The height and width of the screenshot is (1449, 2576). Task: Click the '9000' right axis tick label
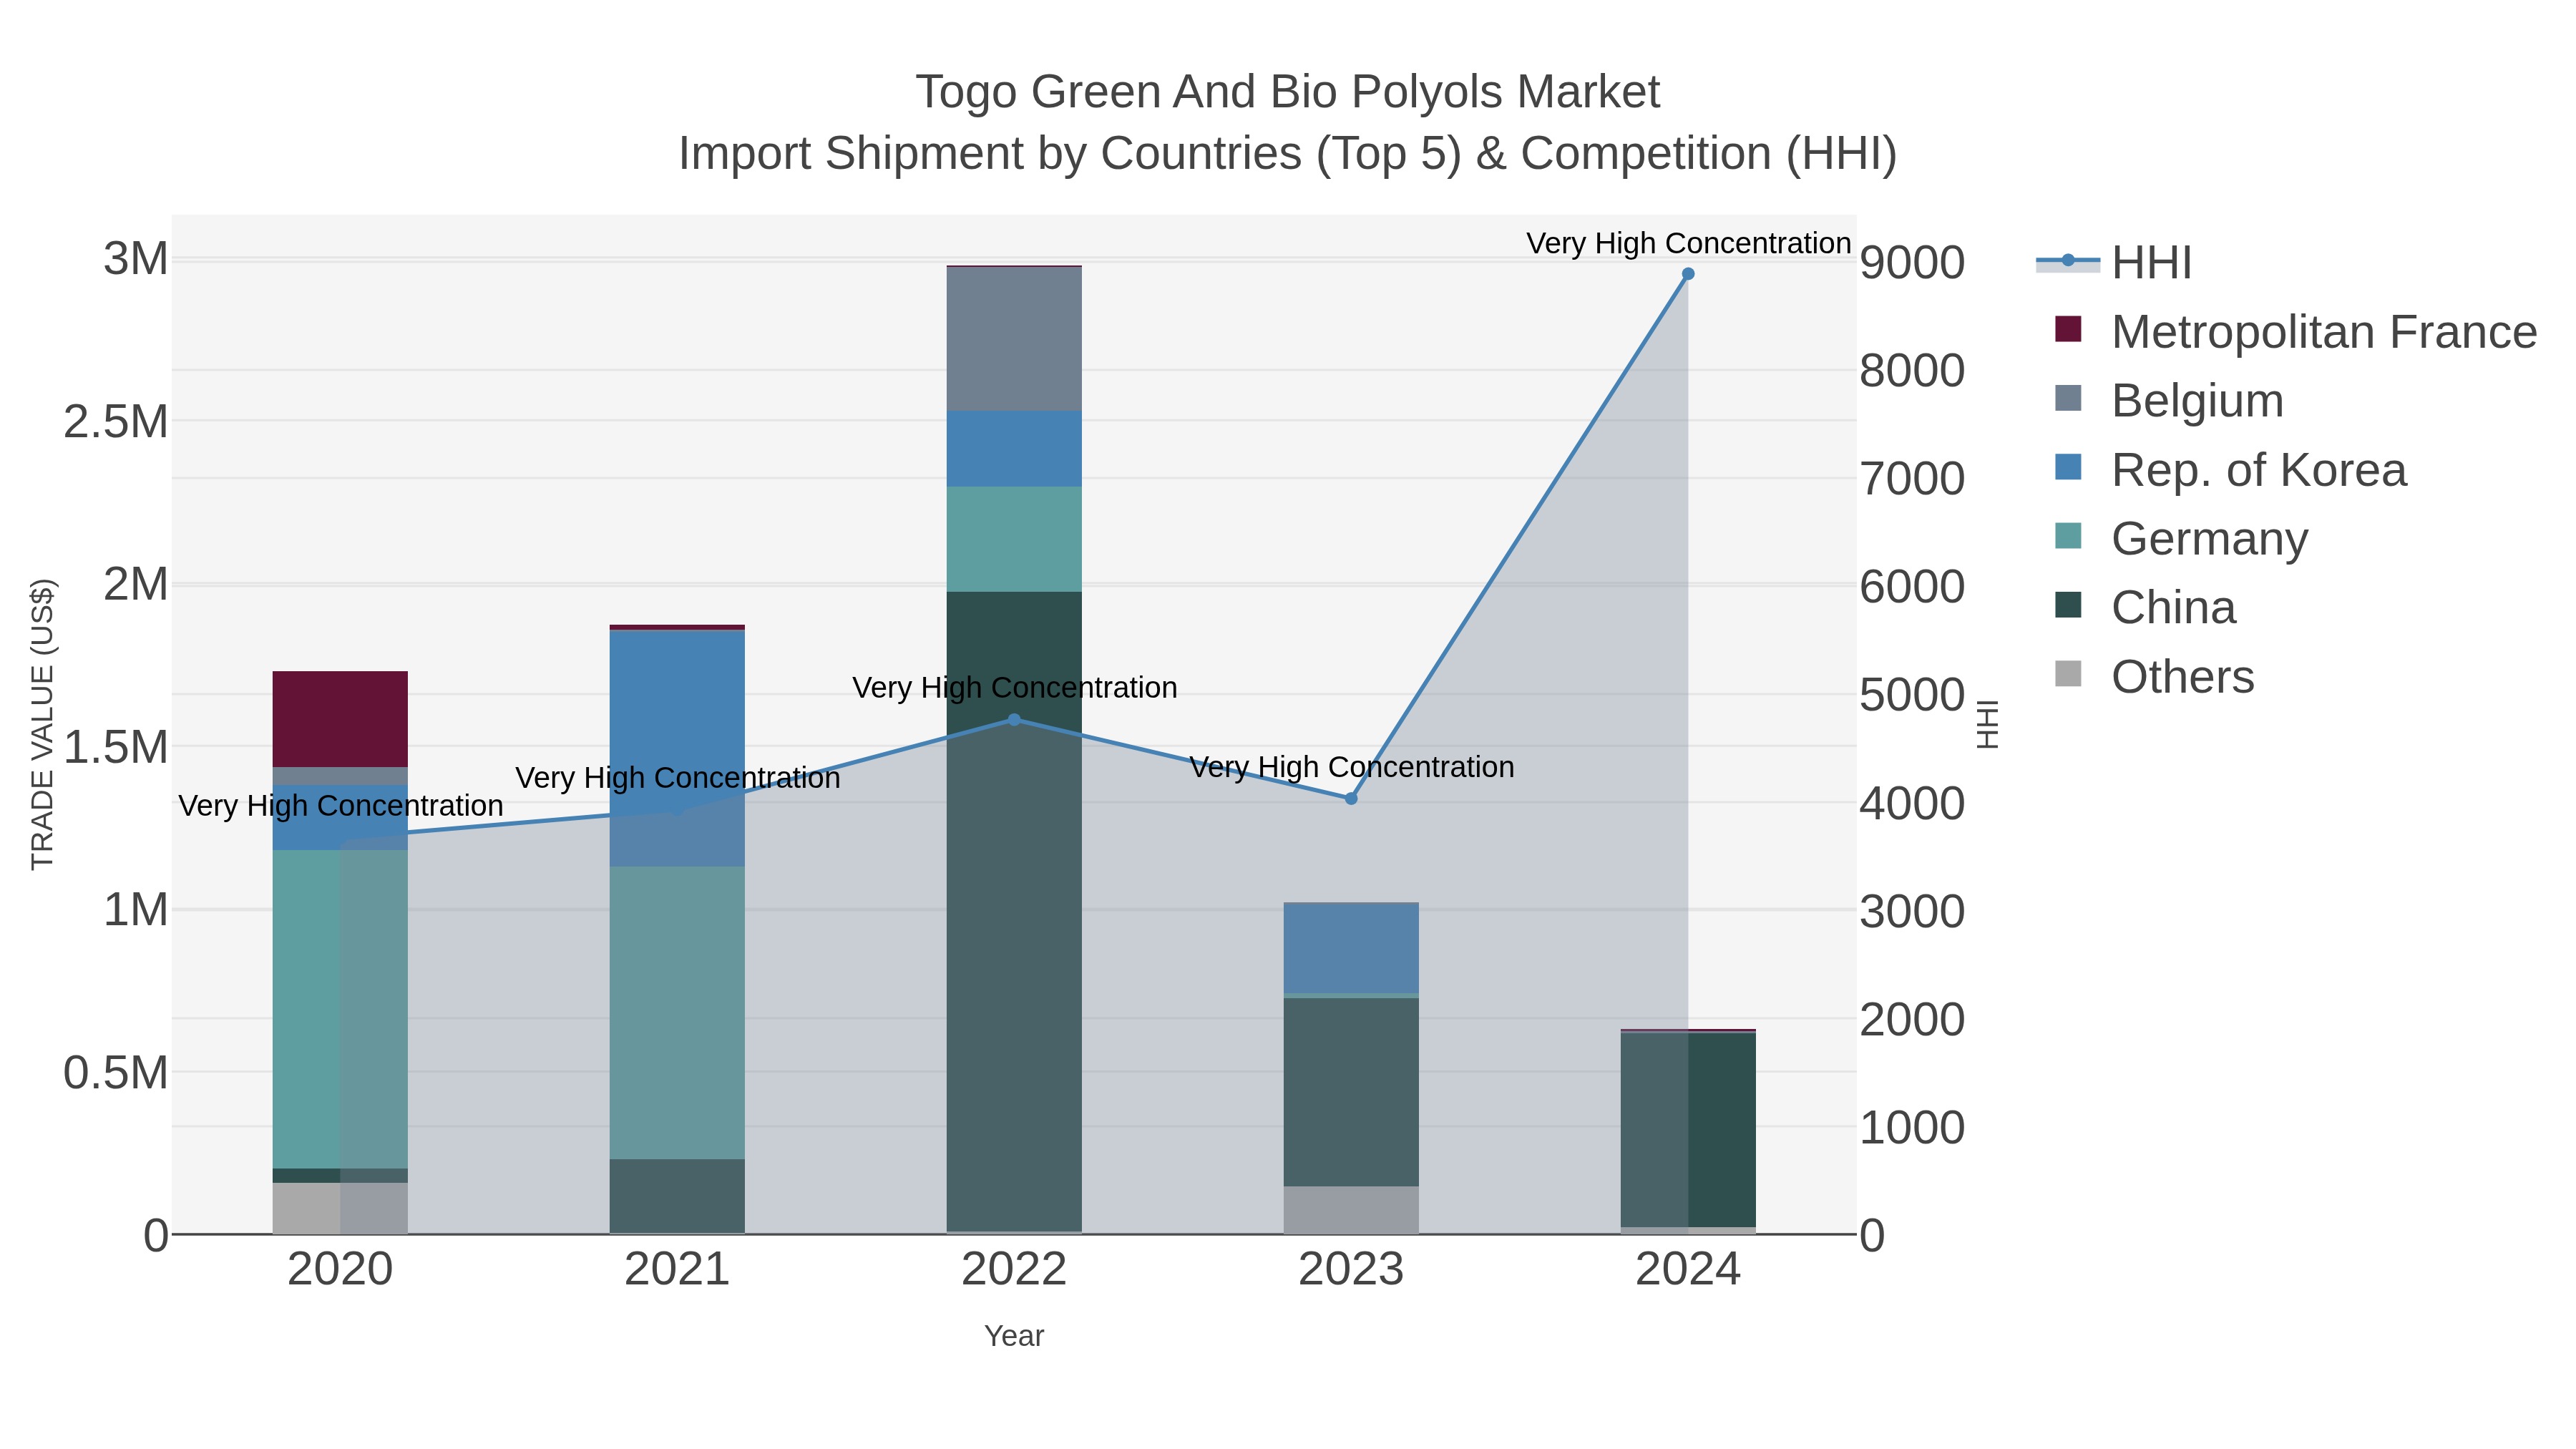pos(1912,263)
